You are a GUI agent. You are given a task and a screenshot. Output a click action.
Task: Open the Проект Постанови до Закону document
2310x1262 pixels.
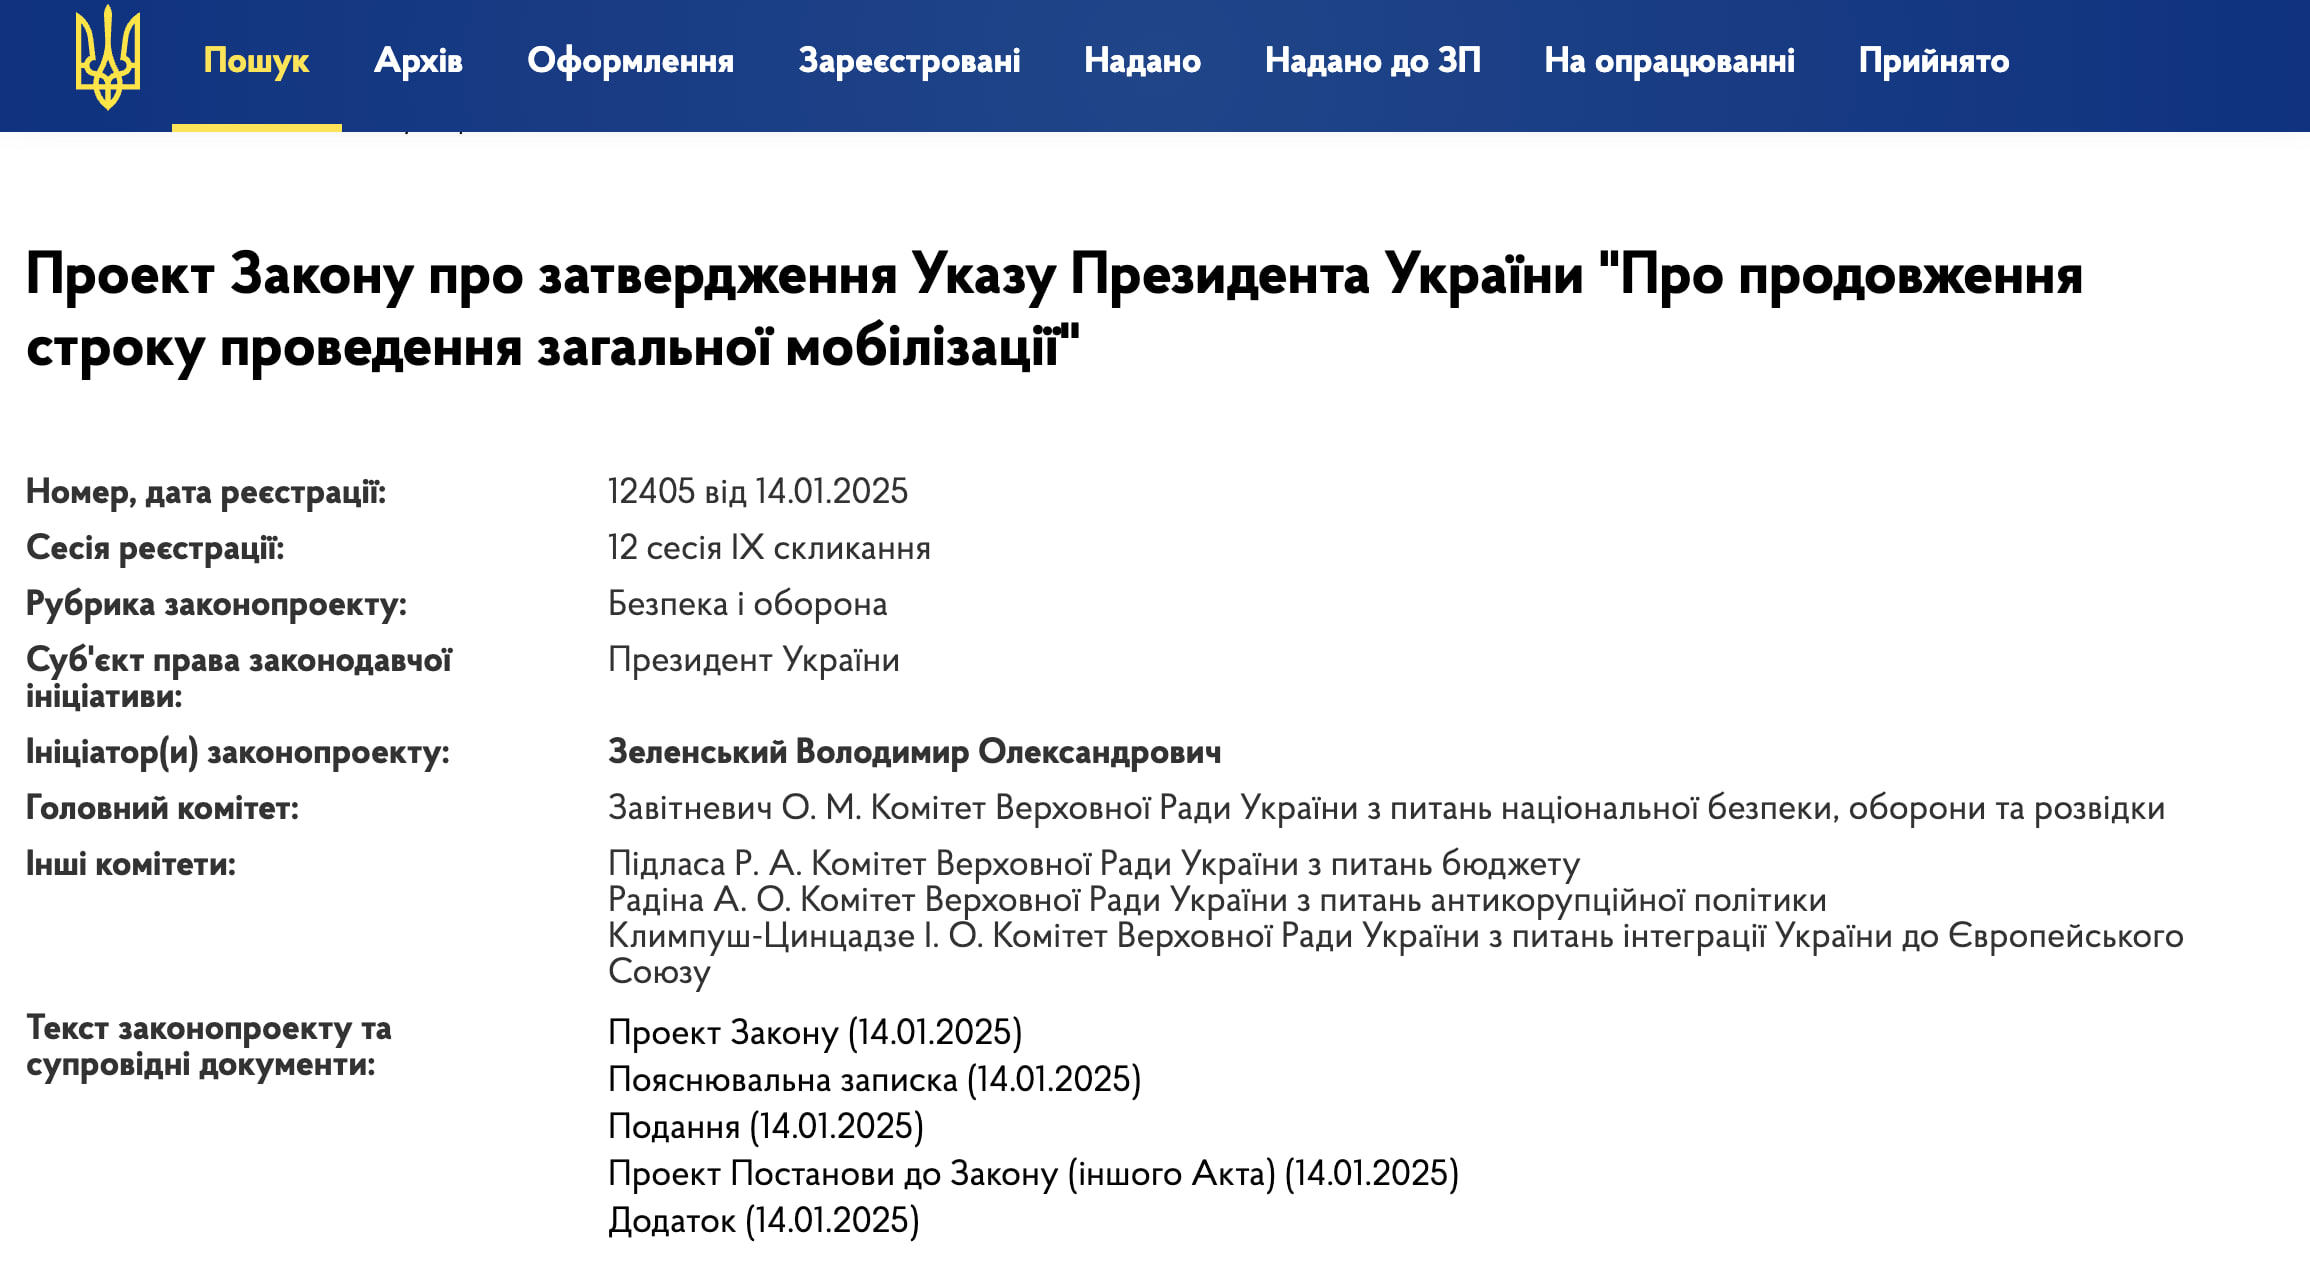(x=1032, y=1173)
